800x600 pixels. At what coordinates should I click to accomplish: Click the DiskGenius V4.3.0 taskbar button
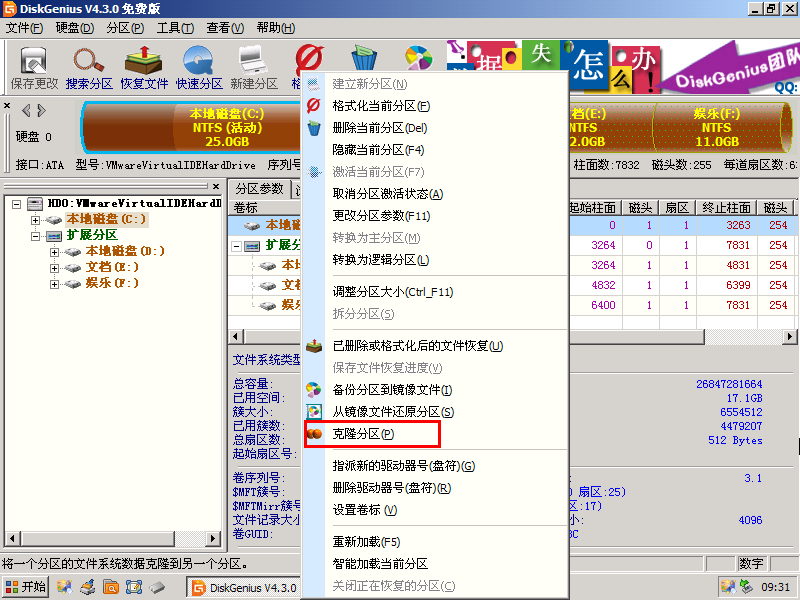tap(244, 587)
